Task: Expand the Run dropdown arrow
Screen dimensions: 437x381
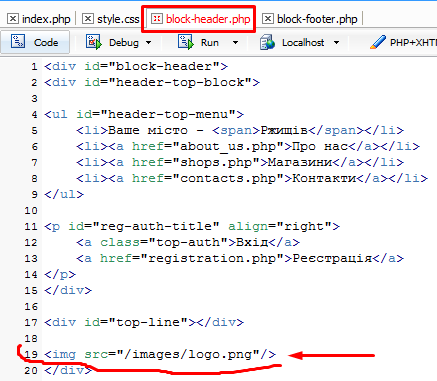Action: [x=235, y=43]
